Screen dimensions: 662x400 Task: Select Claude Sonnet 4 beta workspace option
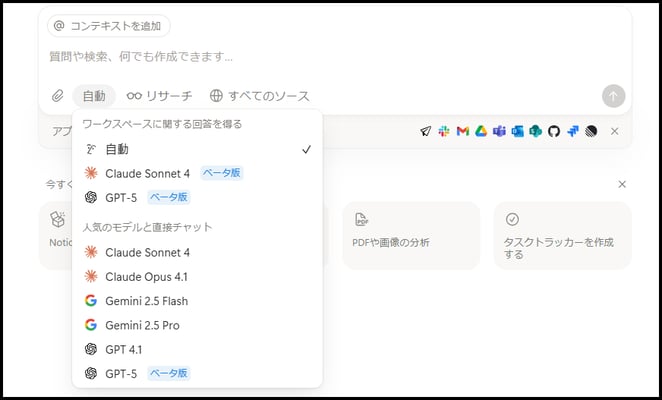pos(197,173)
